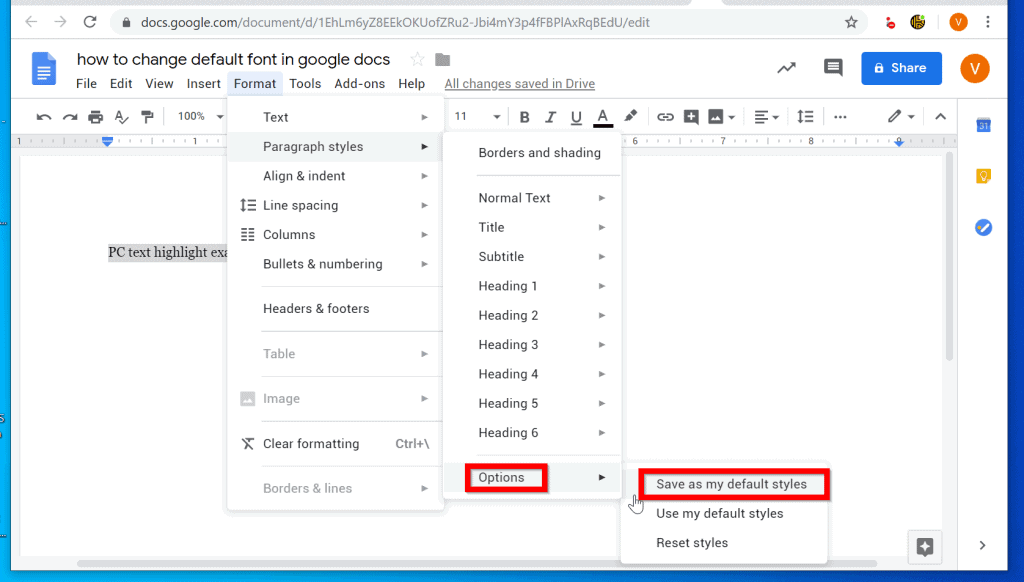Click the Explore button at bottom right

[x=925, y=547]
